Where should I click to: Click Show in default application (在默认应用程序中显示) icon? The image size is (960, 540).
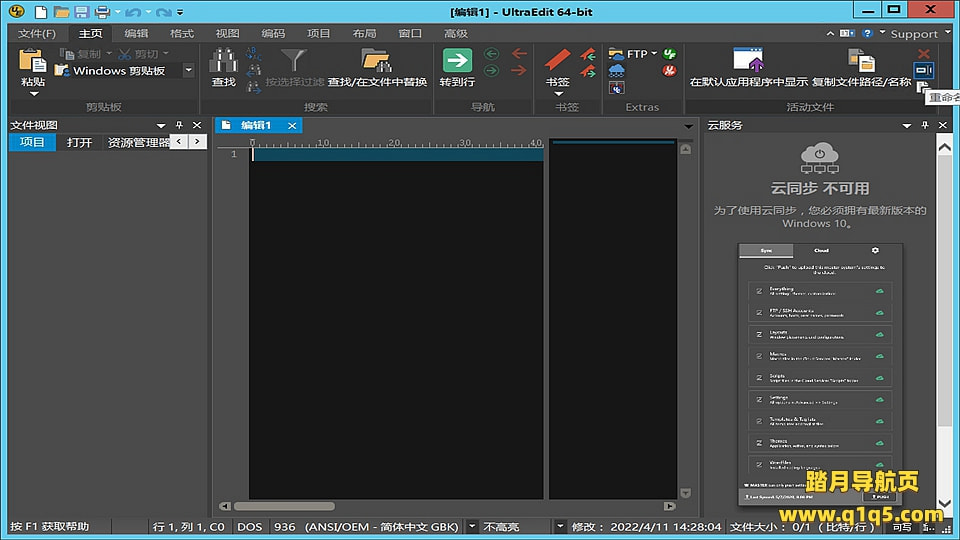[748, 60]
